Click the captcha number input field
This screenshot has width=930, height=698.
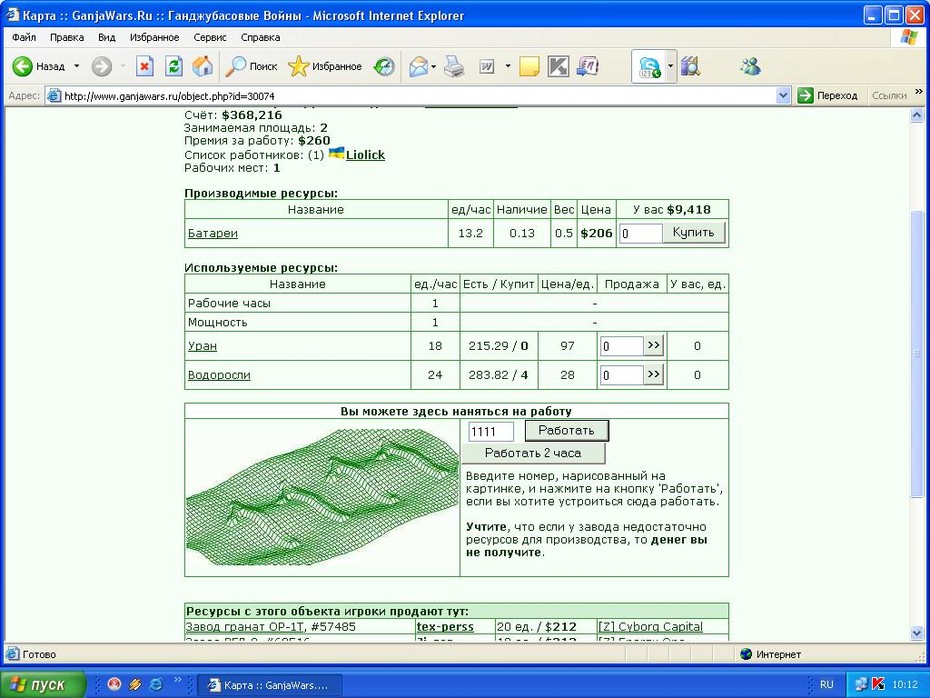tap(491, 431)
